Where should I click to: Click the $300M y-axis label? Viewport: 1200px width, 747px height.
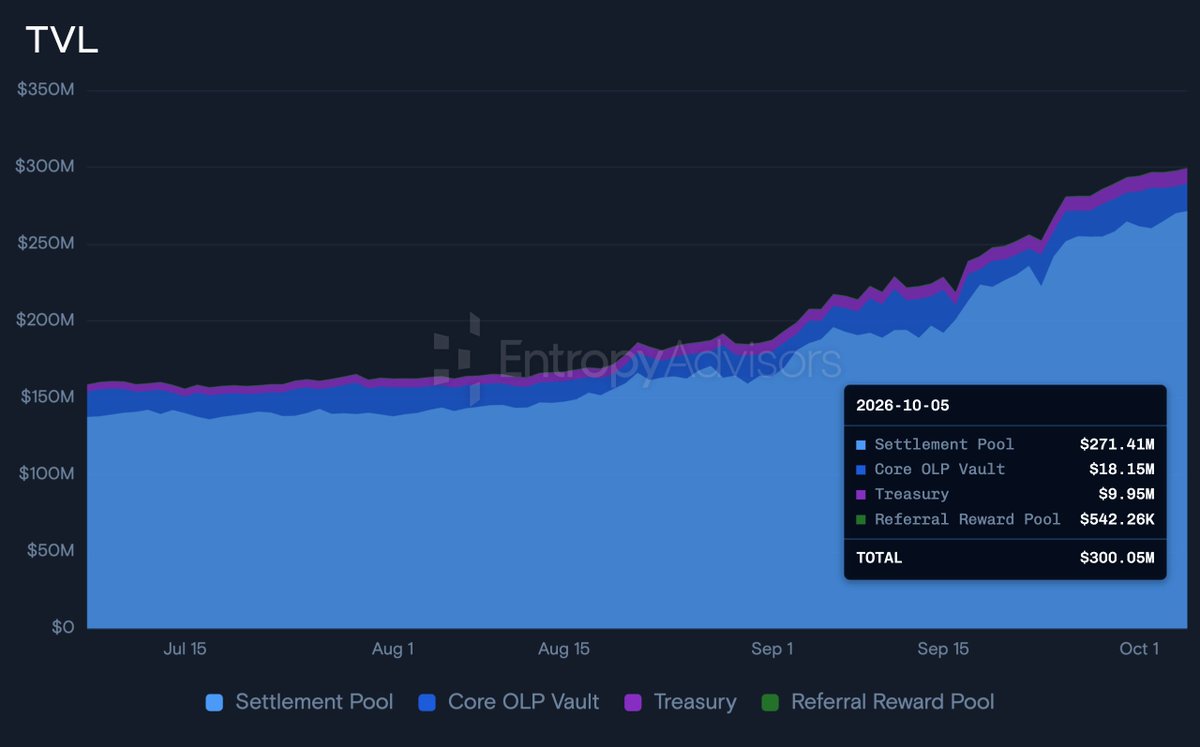46,167
